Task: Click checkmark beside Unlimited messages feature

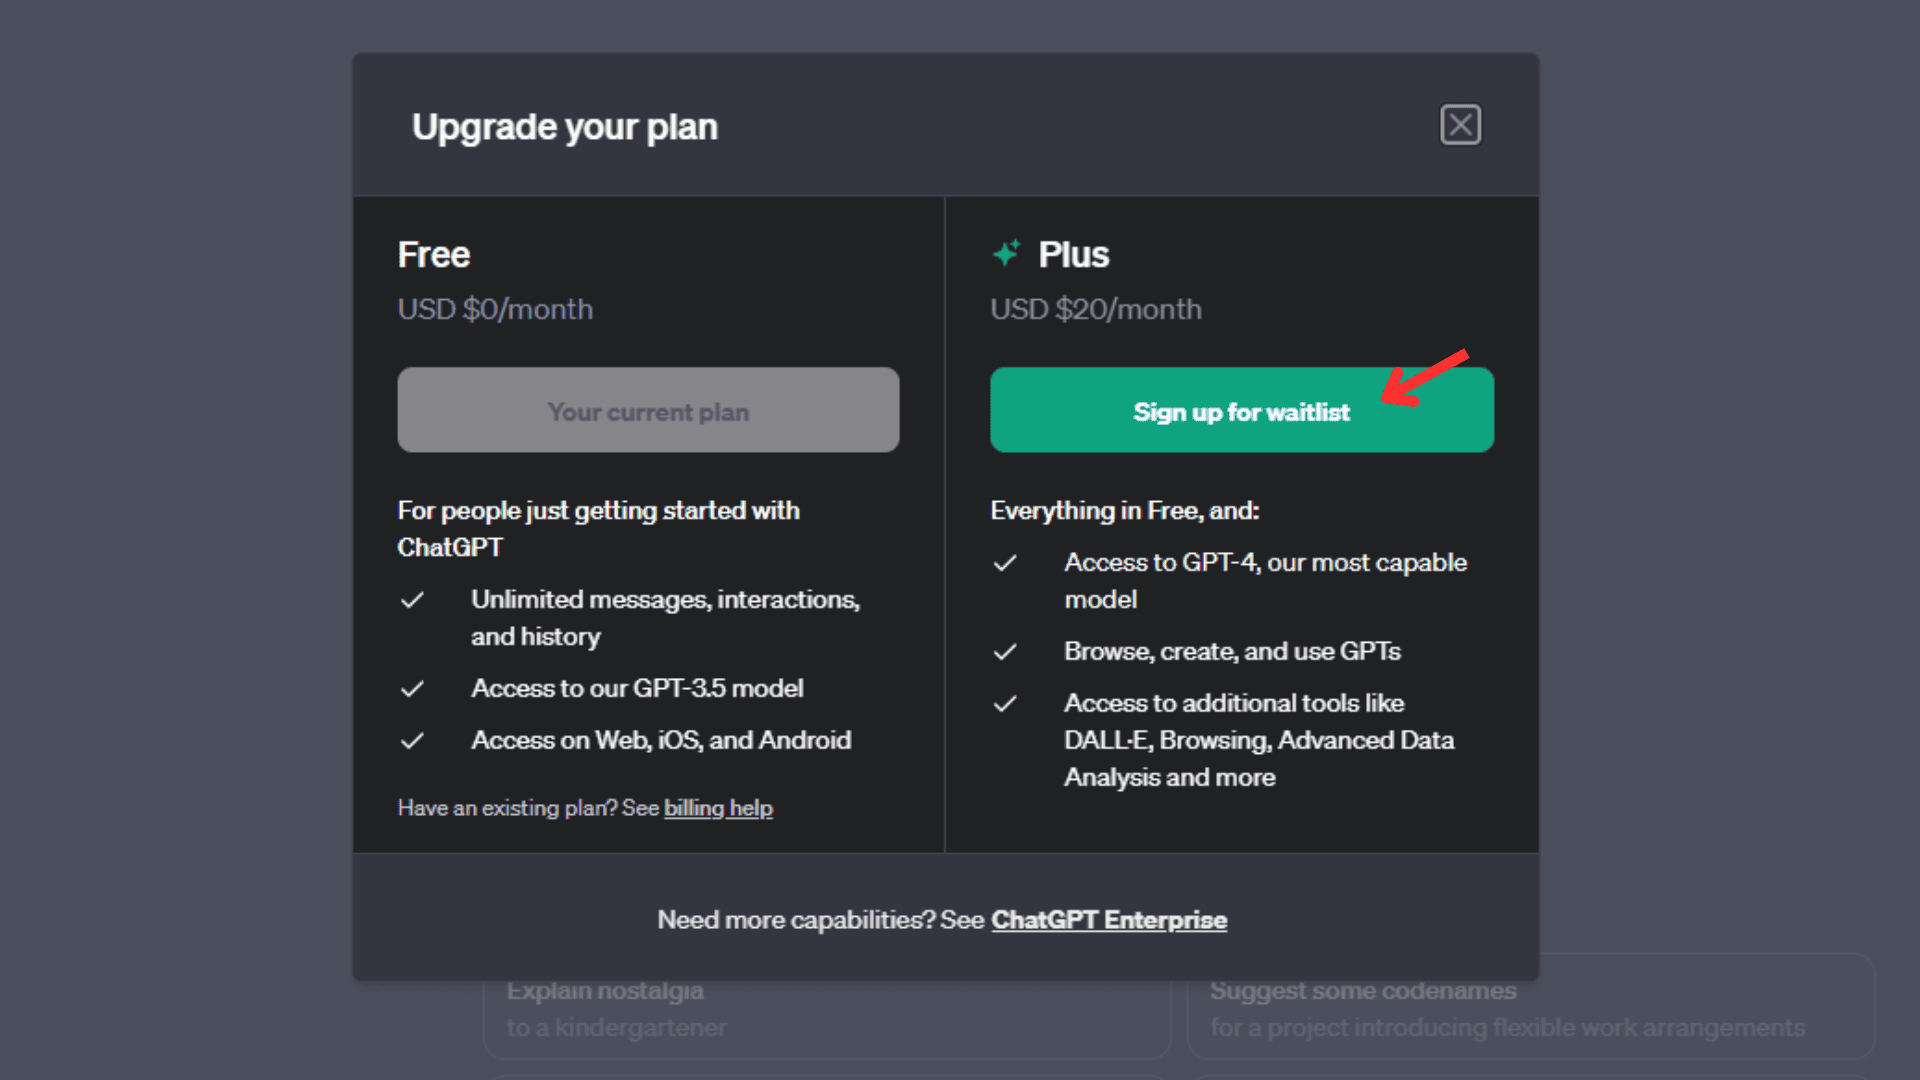Action: [412, 600]
